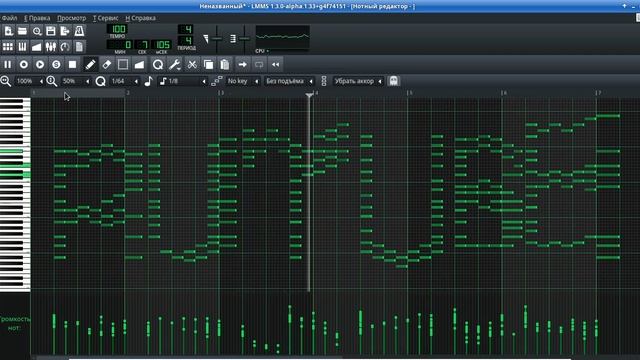
Task: Open the No key dropdown
Action: pyautogui.click(x=243, y=81)
